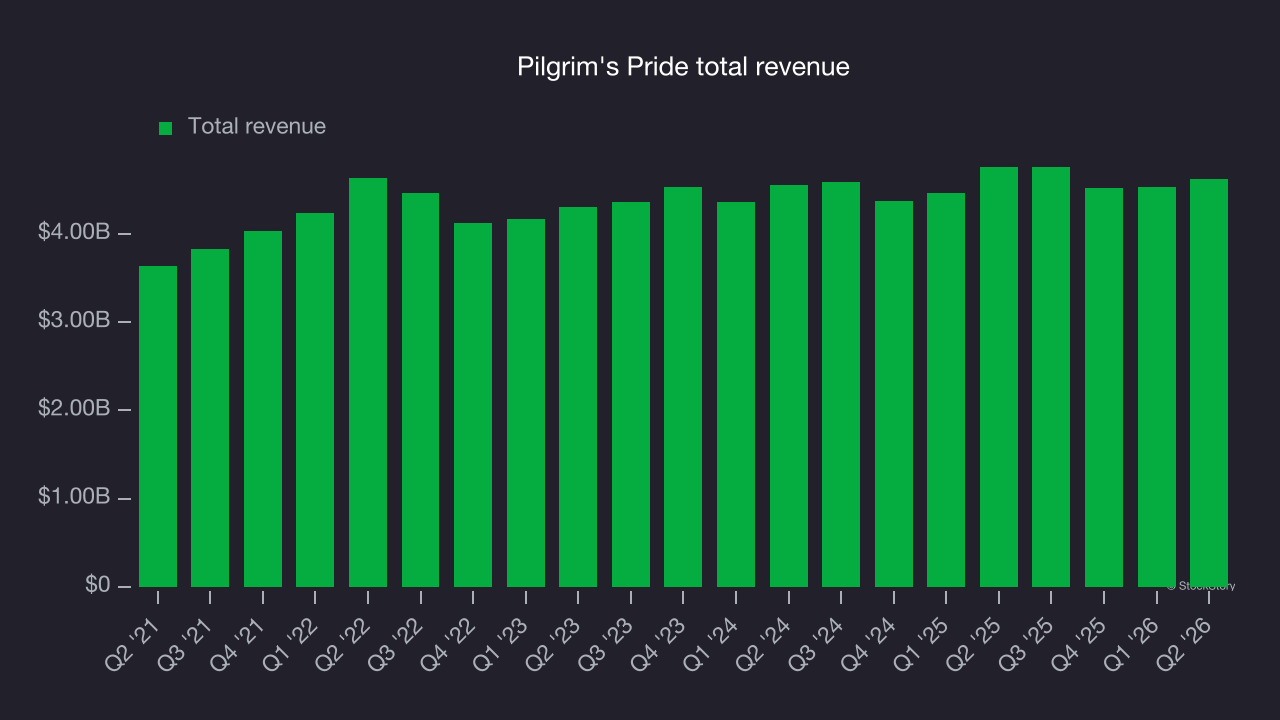Select the Q3 '21 revenue bar
Screen dimensions: 1280x720
(210, 418)
